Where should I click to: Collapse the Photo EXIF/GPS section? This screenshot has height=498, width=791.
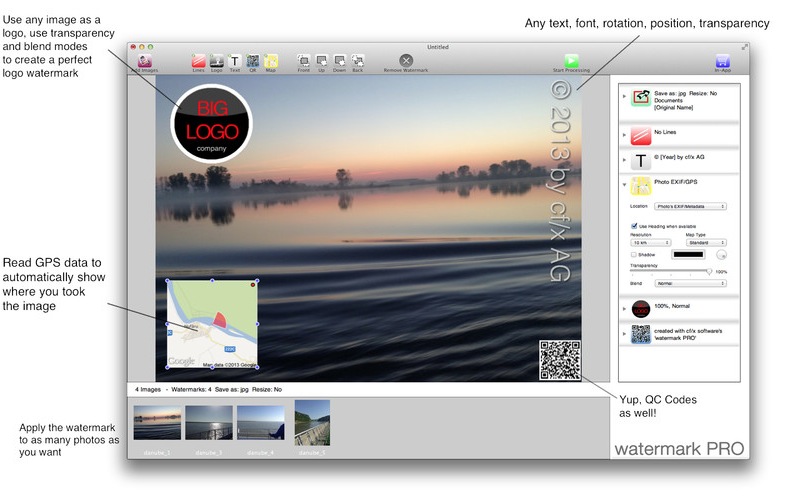624,184
